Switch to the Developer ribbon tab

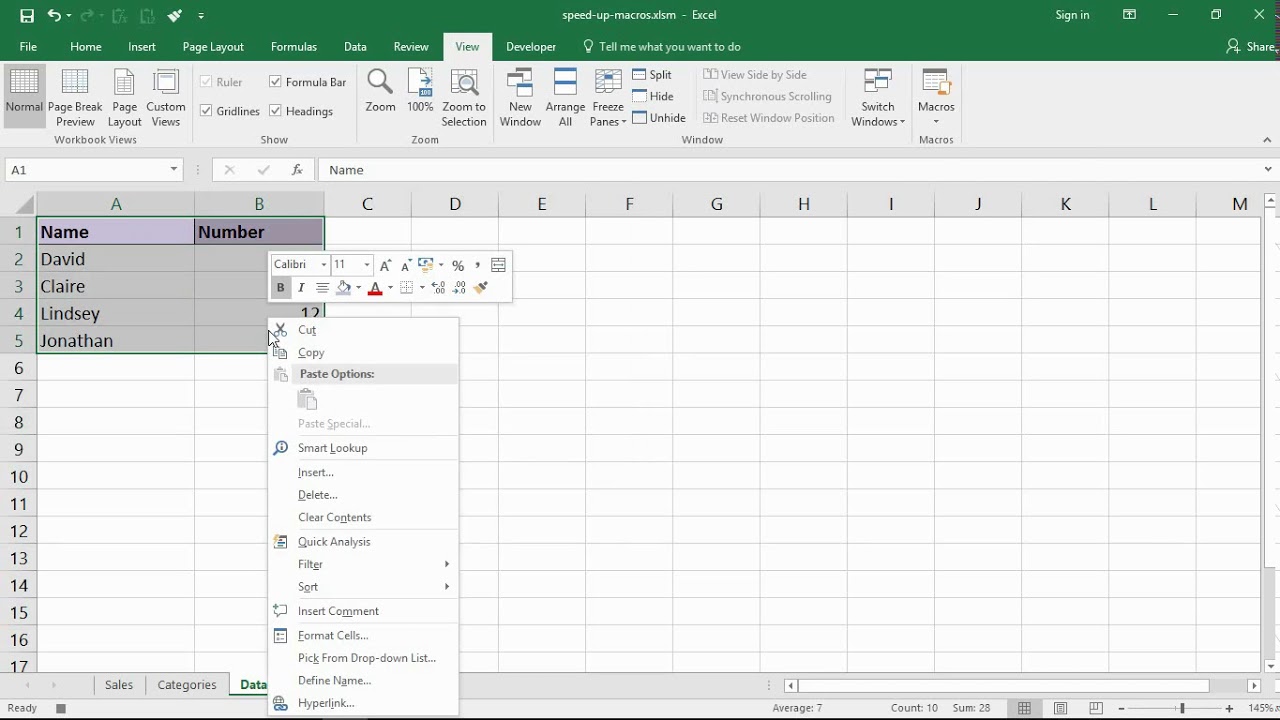coord(530,46)
